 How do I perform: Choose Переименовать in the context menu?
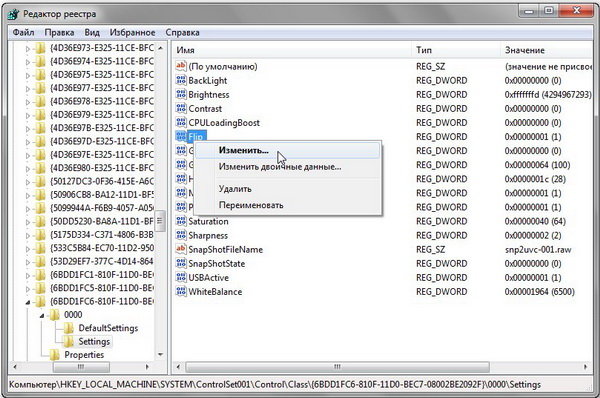point(288,206)
